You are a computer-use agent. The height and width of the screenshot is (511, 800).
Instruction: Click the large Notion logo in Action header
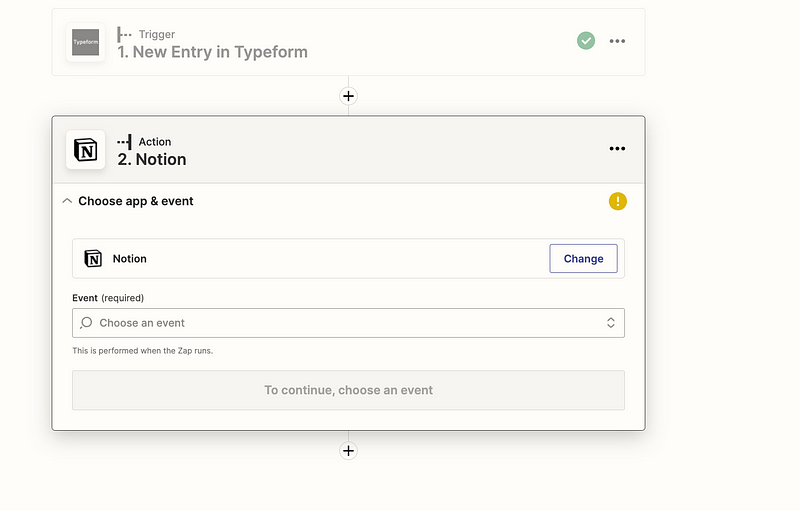85,149
